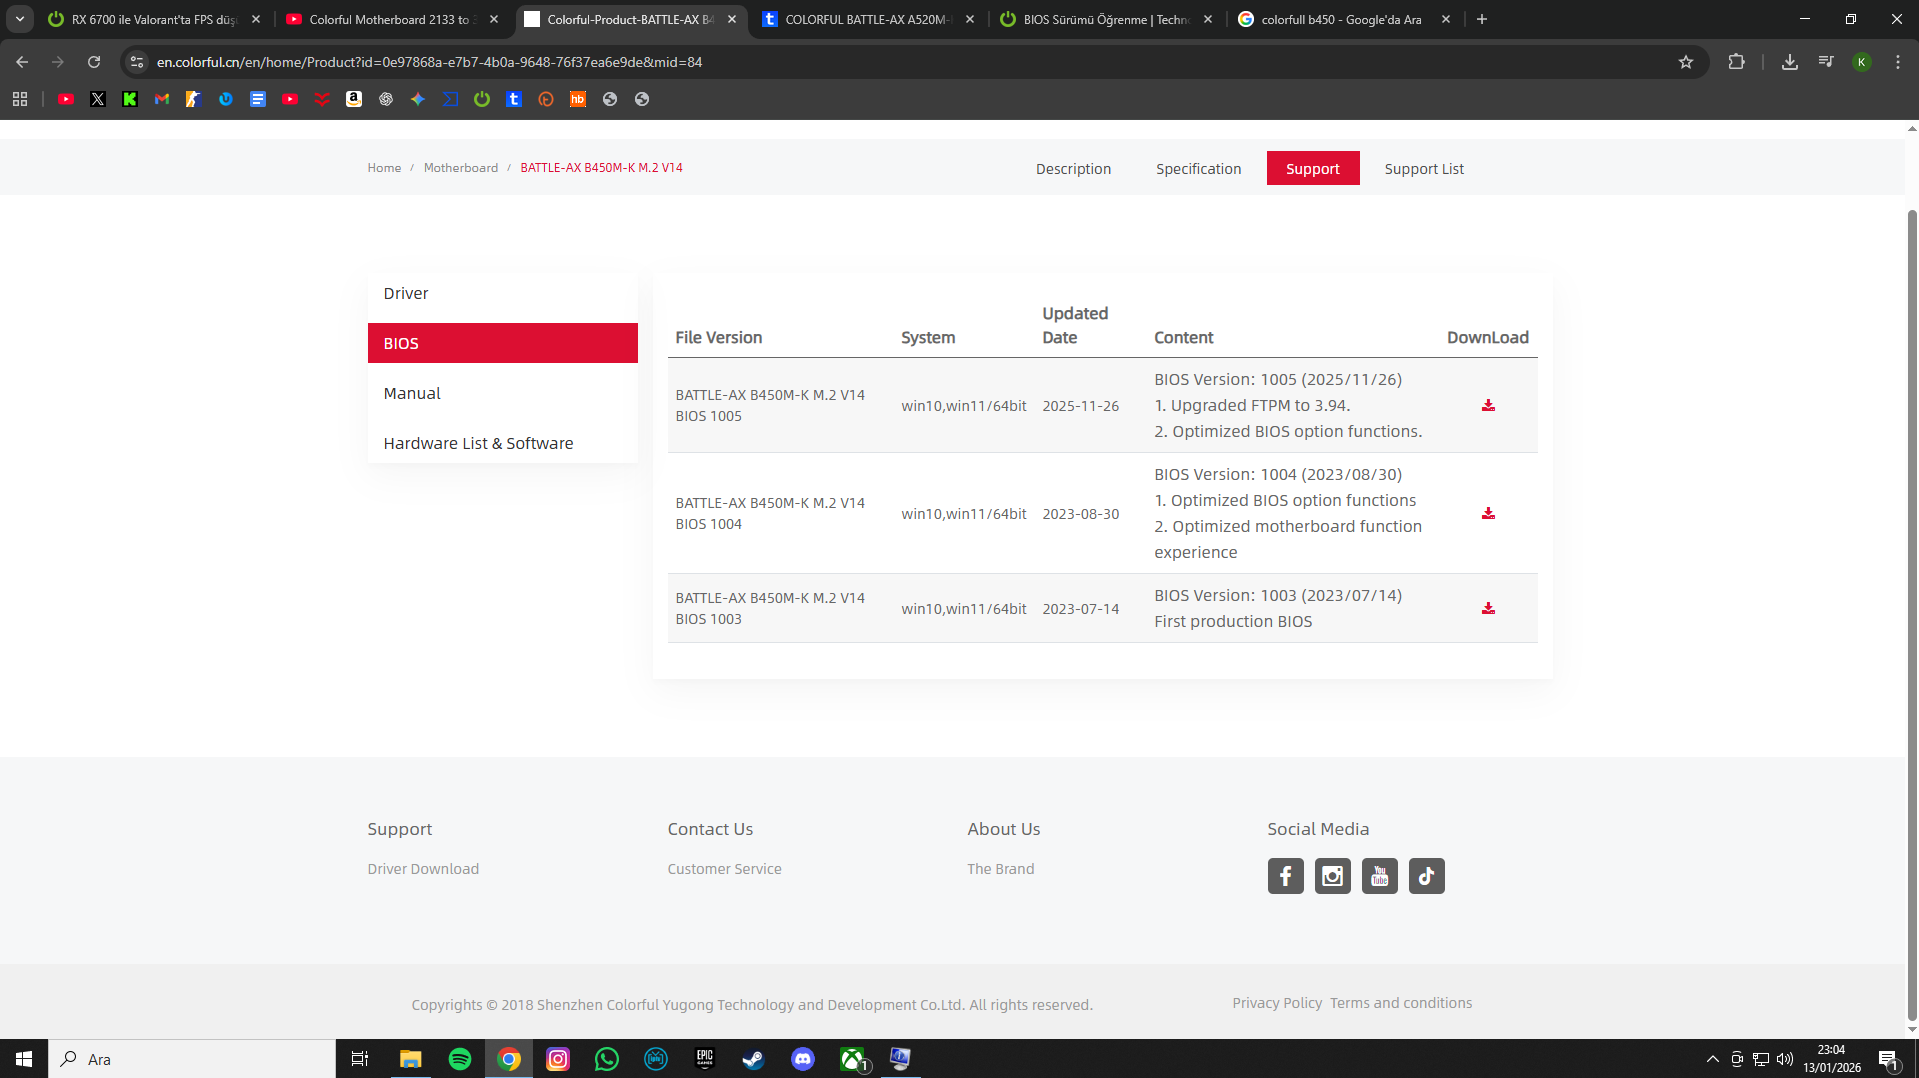Screen dimensions: 1919x1078
Task: Close the BIOS Sürümü Öğrenme tab
Action: pos(1208,19)
